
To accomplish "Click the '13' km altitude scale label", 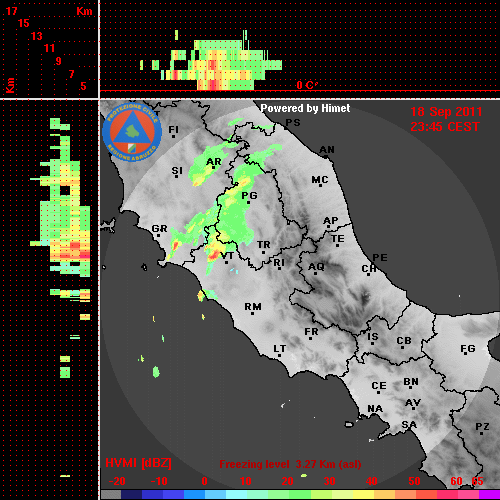I will [x=37, y=36].
